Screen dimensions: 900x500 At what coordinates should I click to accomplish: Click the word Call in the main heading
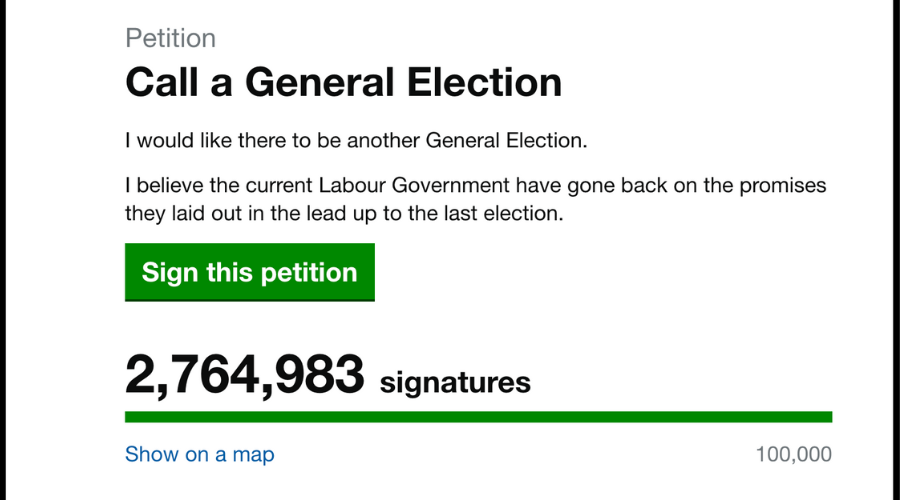pyautogui.click(x=162, y=82)
